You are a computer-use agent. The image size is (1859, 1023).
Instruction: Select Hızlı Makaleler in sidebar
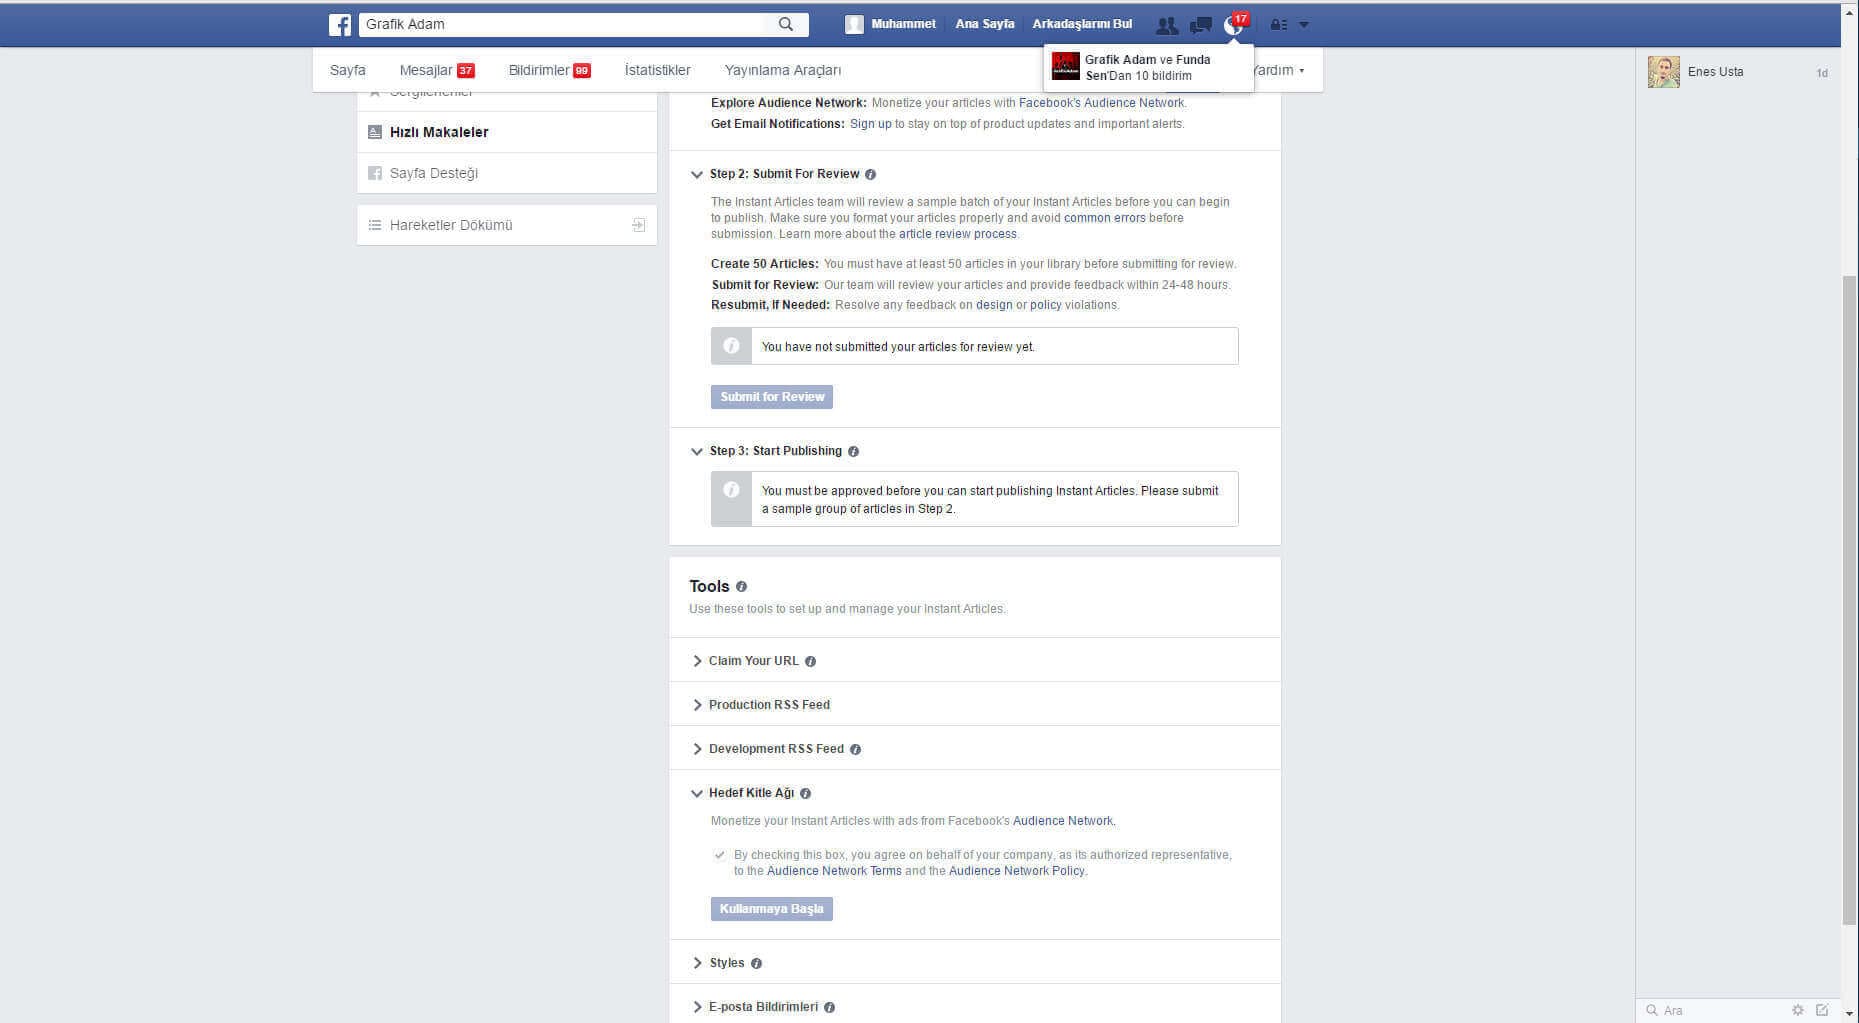(507, 132)
